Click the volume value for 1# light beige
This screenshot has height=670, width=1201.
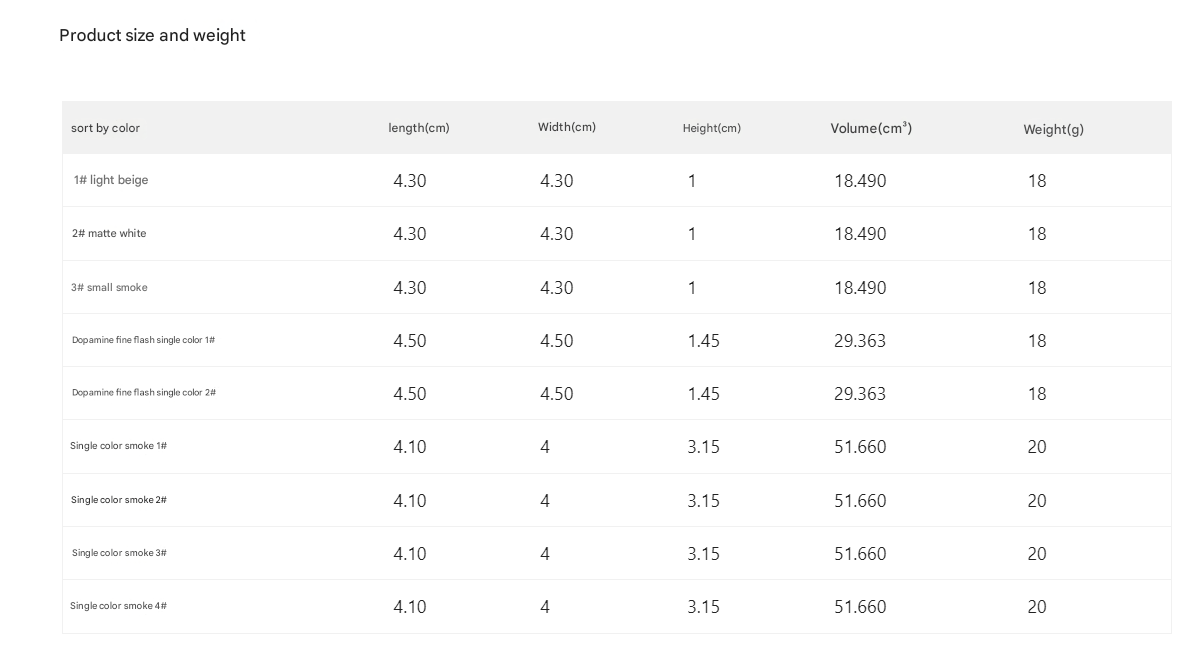(860, 181)
